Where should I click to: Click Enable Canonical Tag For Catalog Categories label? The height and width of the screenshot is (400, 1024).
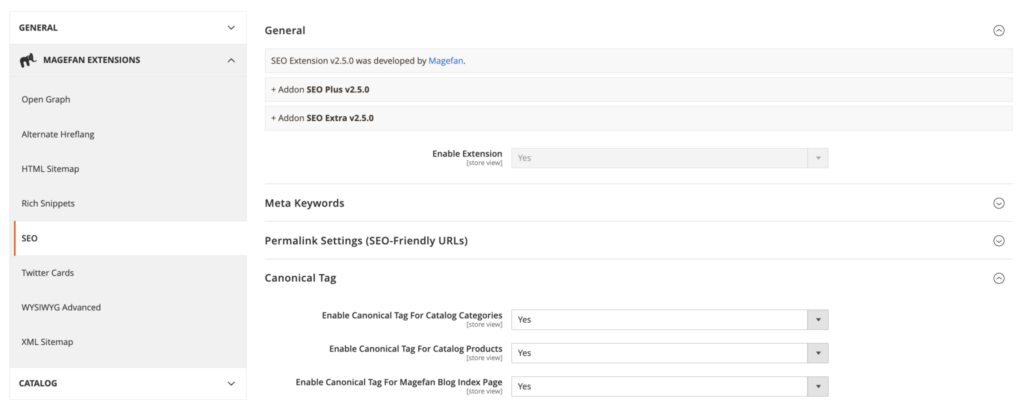click(x=412, y=316)
